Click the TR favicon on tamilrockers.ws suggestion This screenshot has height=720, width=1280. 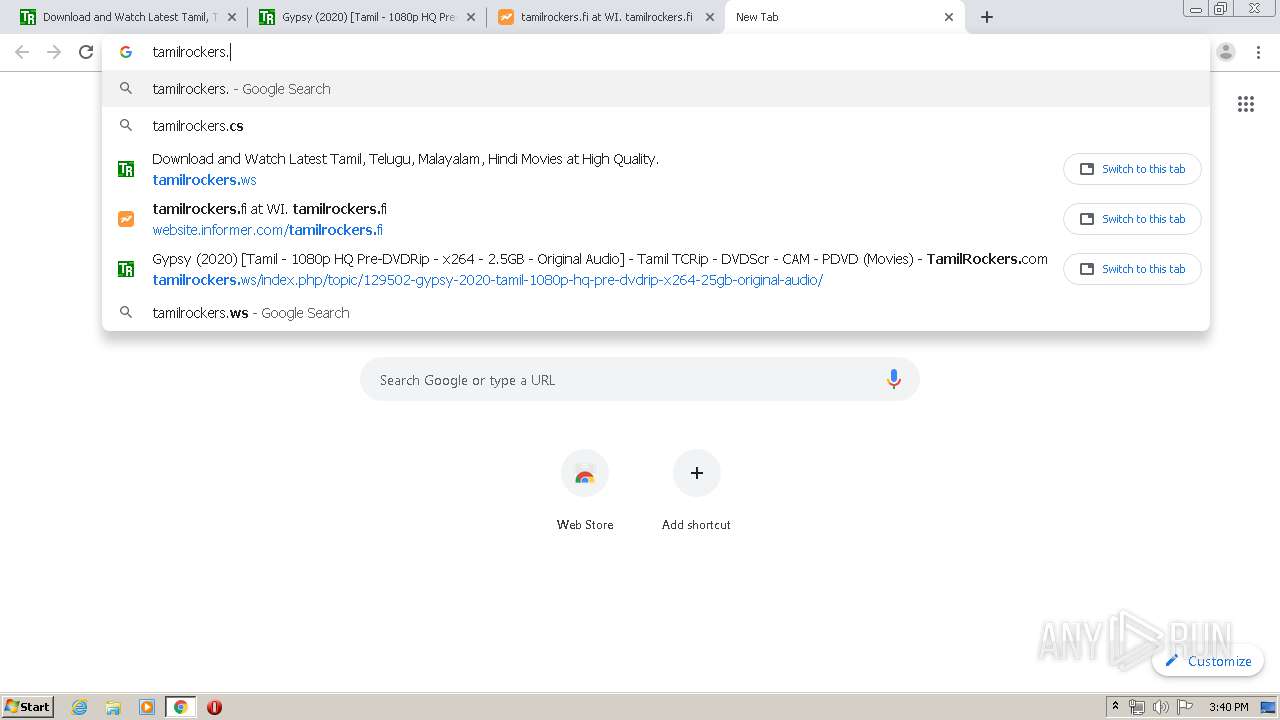pyautogui.click(x=126, y=169)
